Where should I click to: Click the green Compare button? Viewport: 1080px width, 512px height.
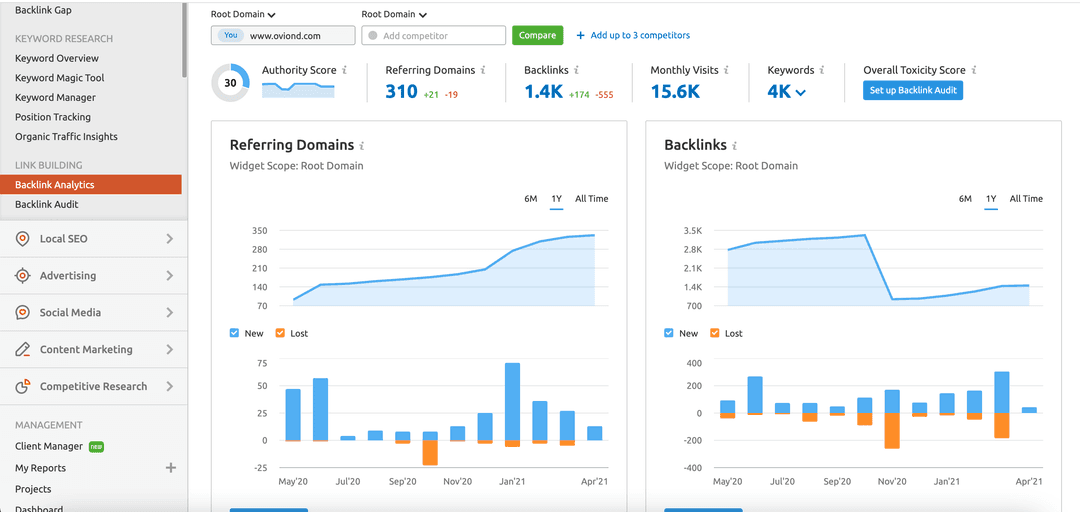coord(537,35)
